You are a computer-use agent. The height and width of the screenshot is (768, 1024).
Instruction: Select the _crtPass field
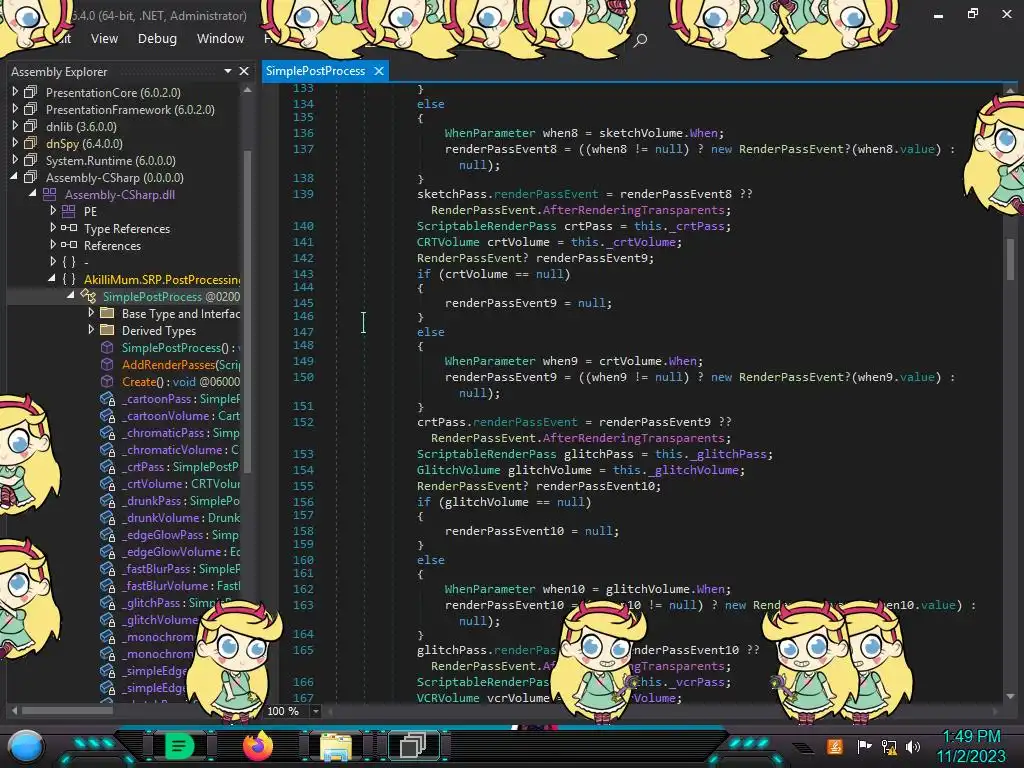pos(180,466)
